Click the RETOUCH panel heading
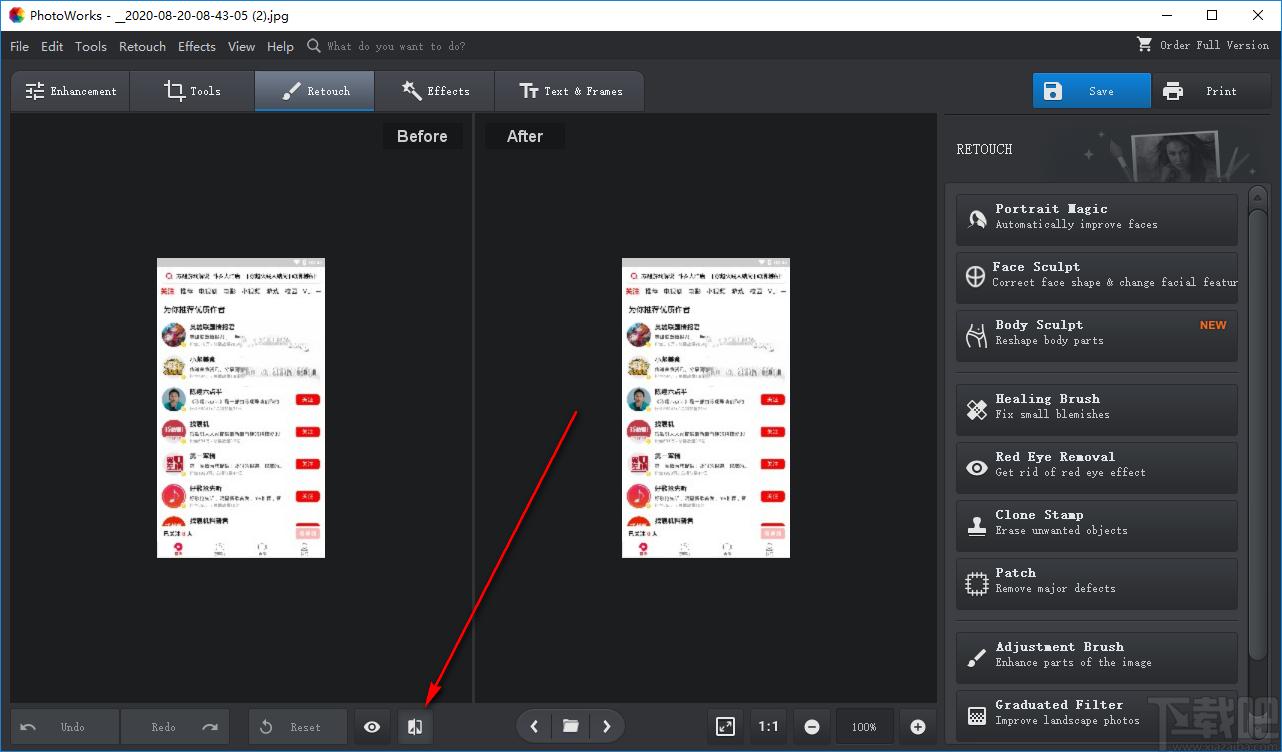Image resolution: width=1282 pixels, height=752 pixels. tap(984, 149)
